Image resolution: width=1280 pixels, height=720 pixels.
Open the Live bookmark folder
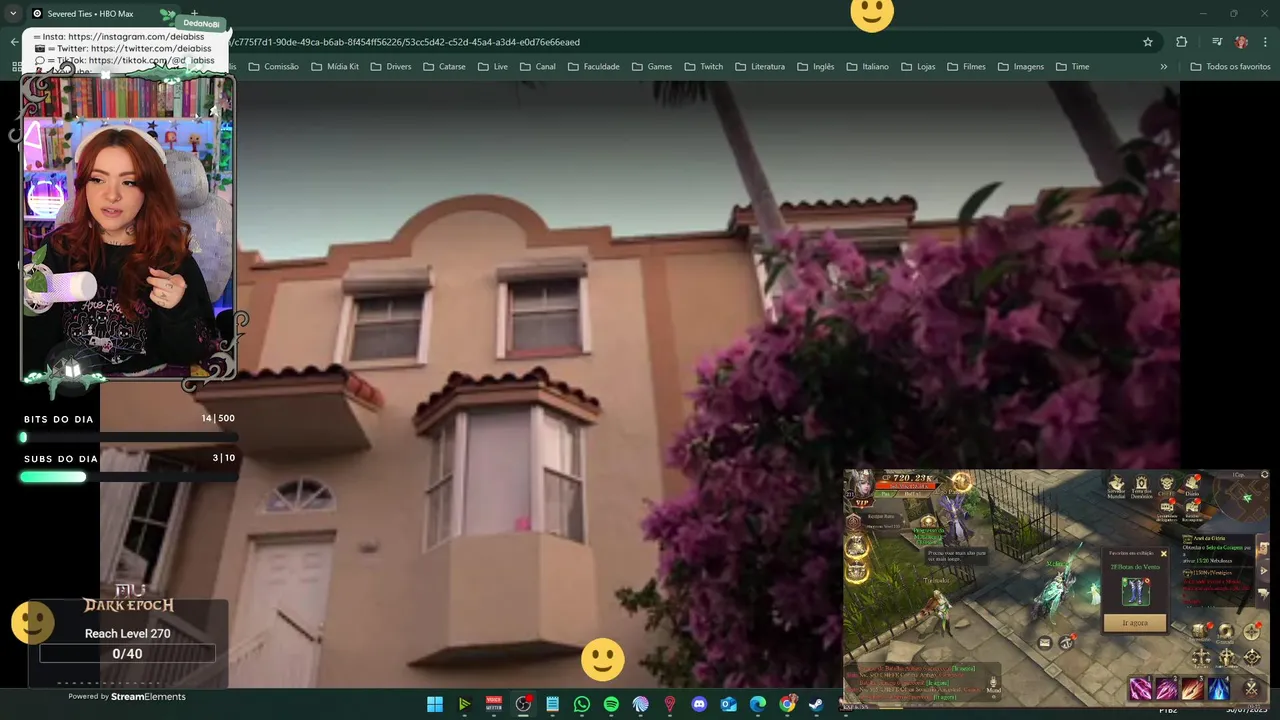click(x=493, y=67)
